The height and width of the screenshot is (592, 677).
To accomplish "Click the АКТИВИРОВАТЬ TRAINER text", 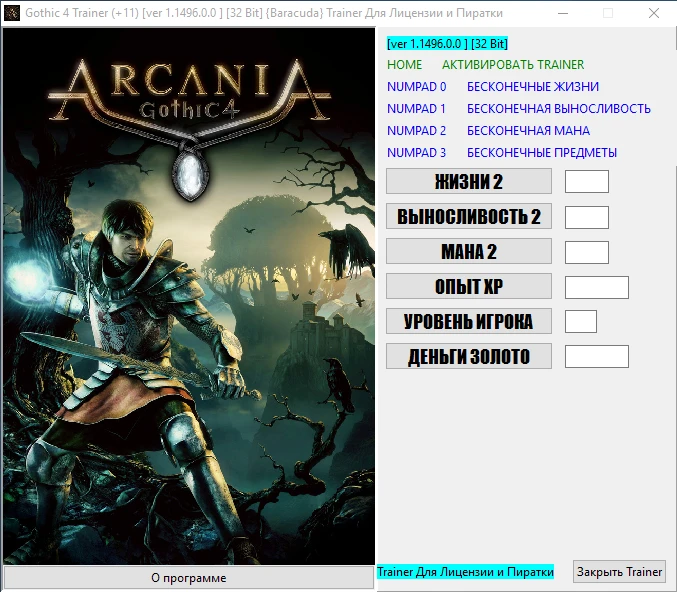I will 513,65.
